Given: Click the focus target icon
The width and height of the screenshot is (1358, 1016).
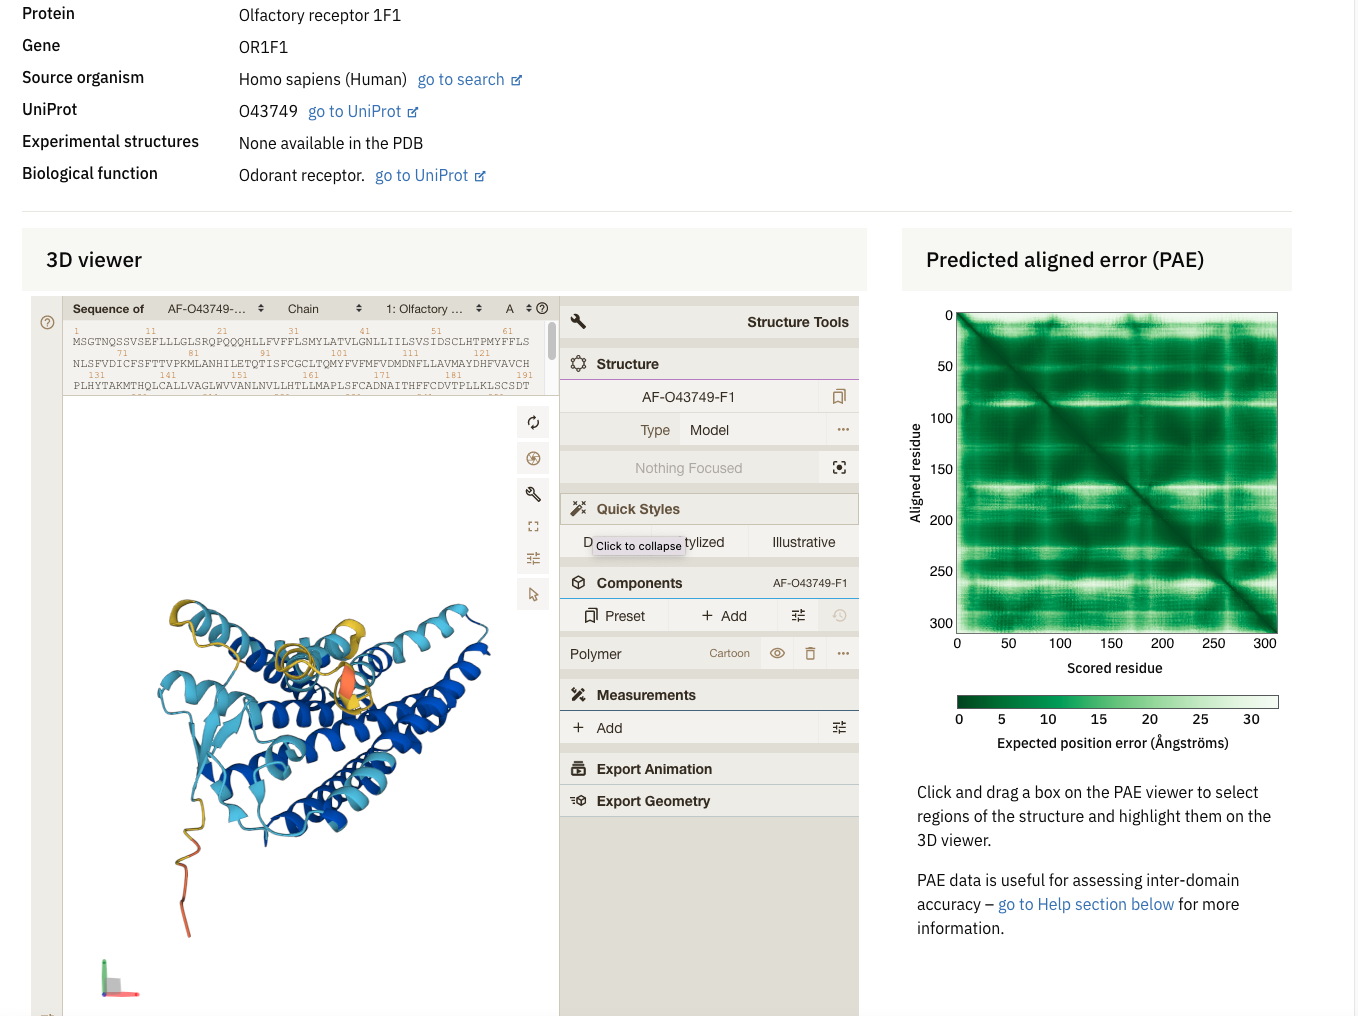Looking at the screenshot, I should (839, 468).
